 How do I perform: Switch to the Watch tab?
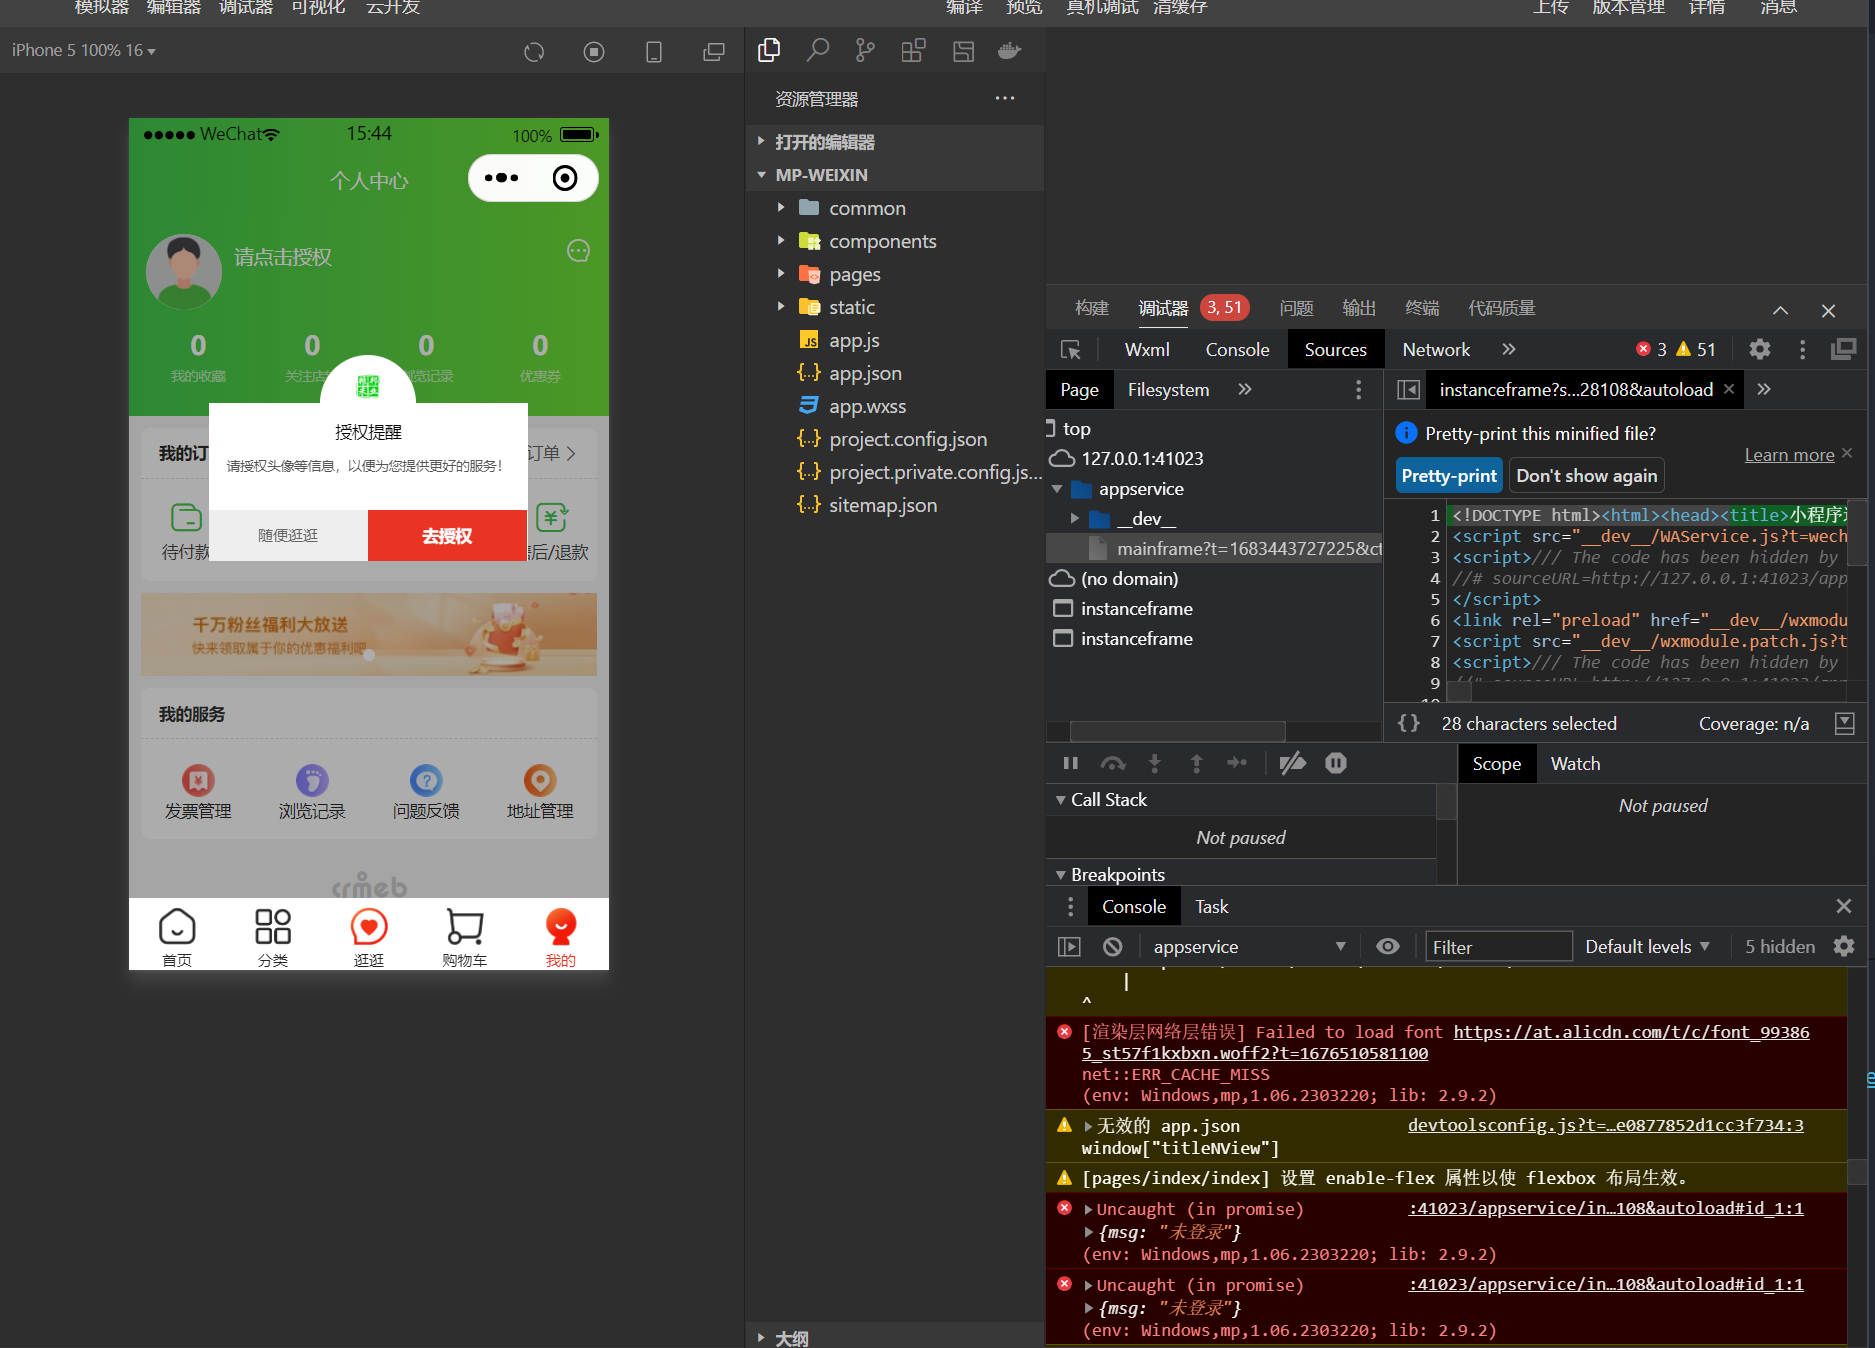[1575, 763]
